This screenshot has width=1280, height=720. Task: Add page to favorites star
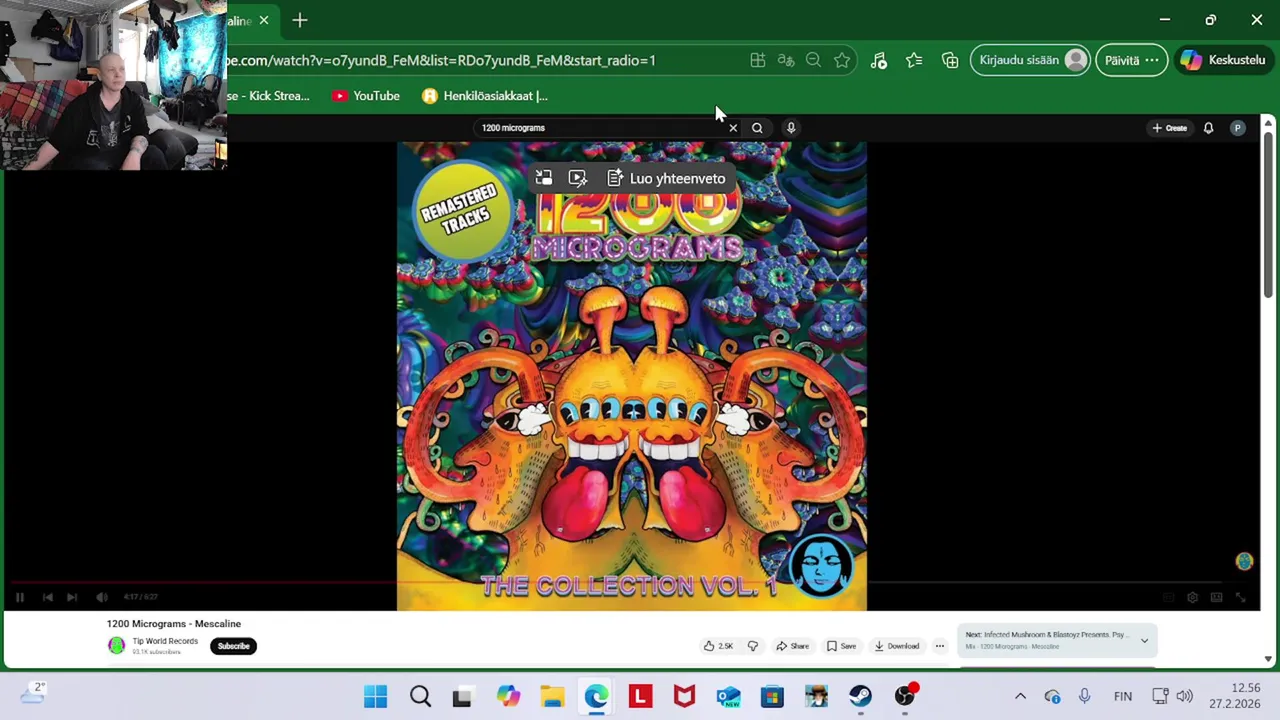click(x=842, y=60)
